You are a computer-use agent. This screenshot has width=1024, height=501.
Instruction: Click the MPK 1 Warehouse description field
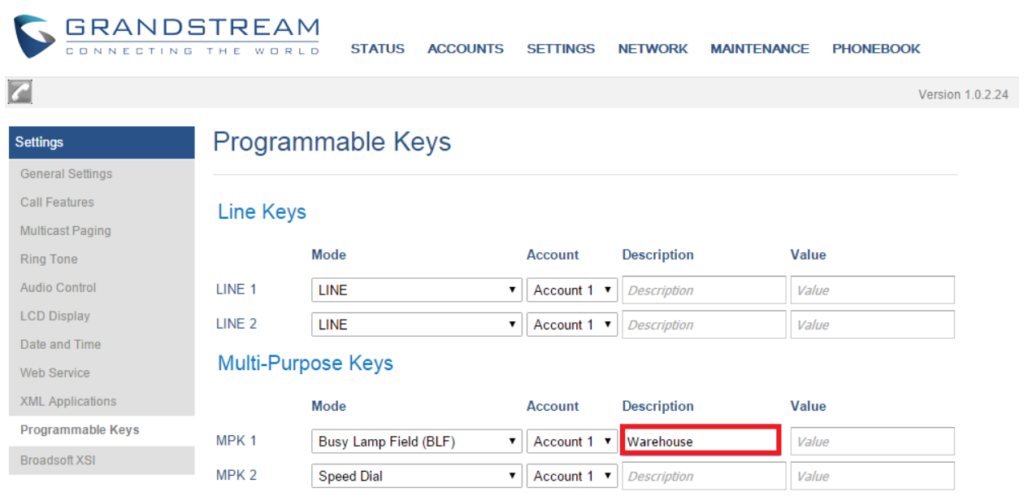click(700, 441)
